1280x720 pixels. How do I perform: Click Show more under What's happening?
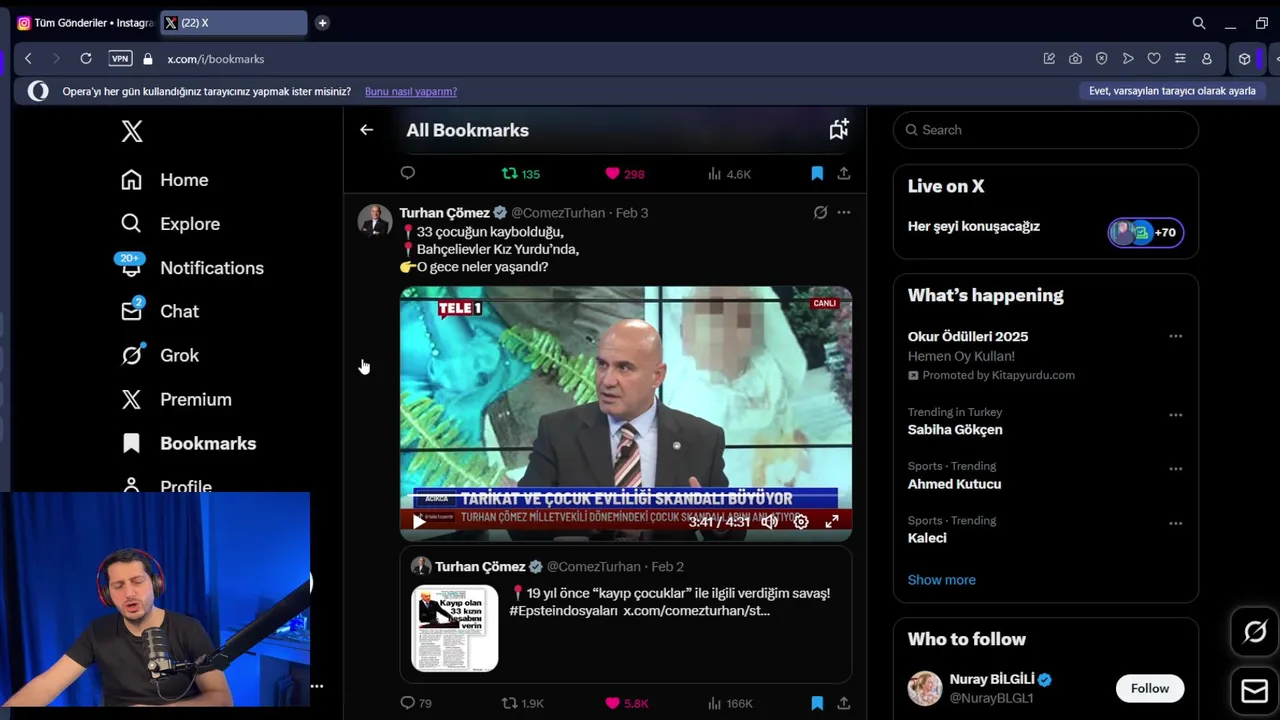point(942,580)
